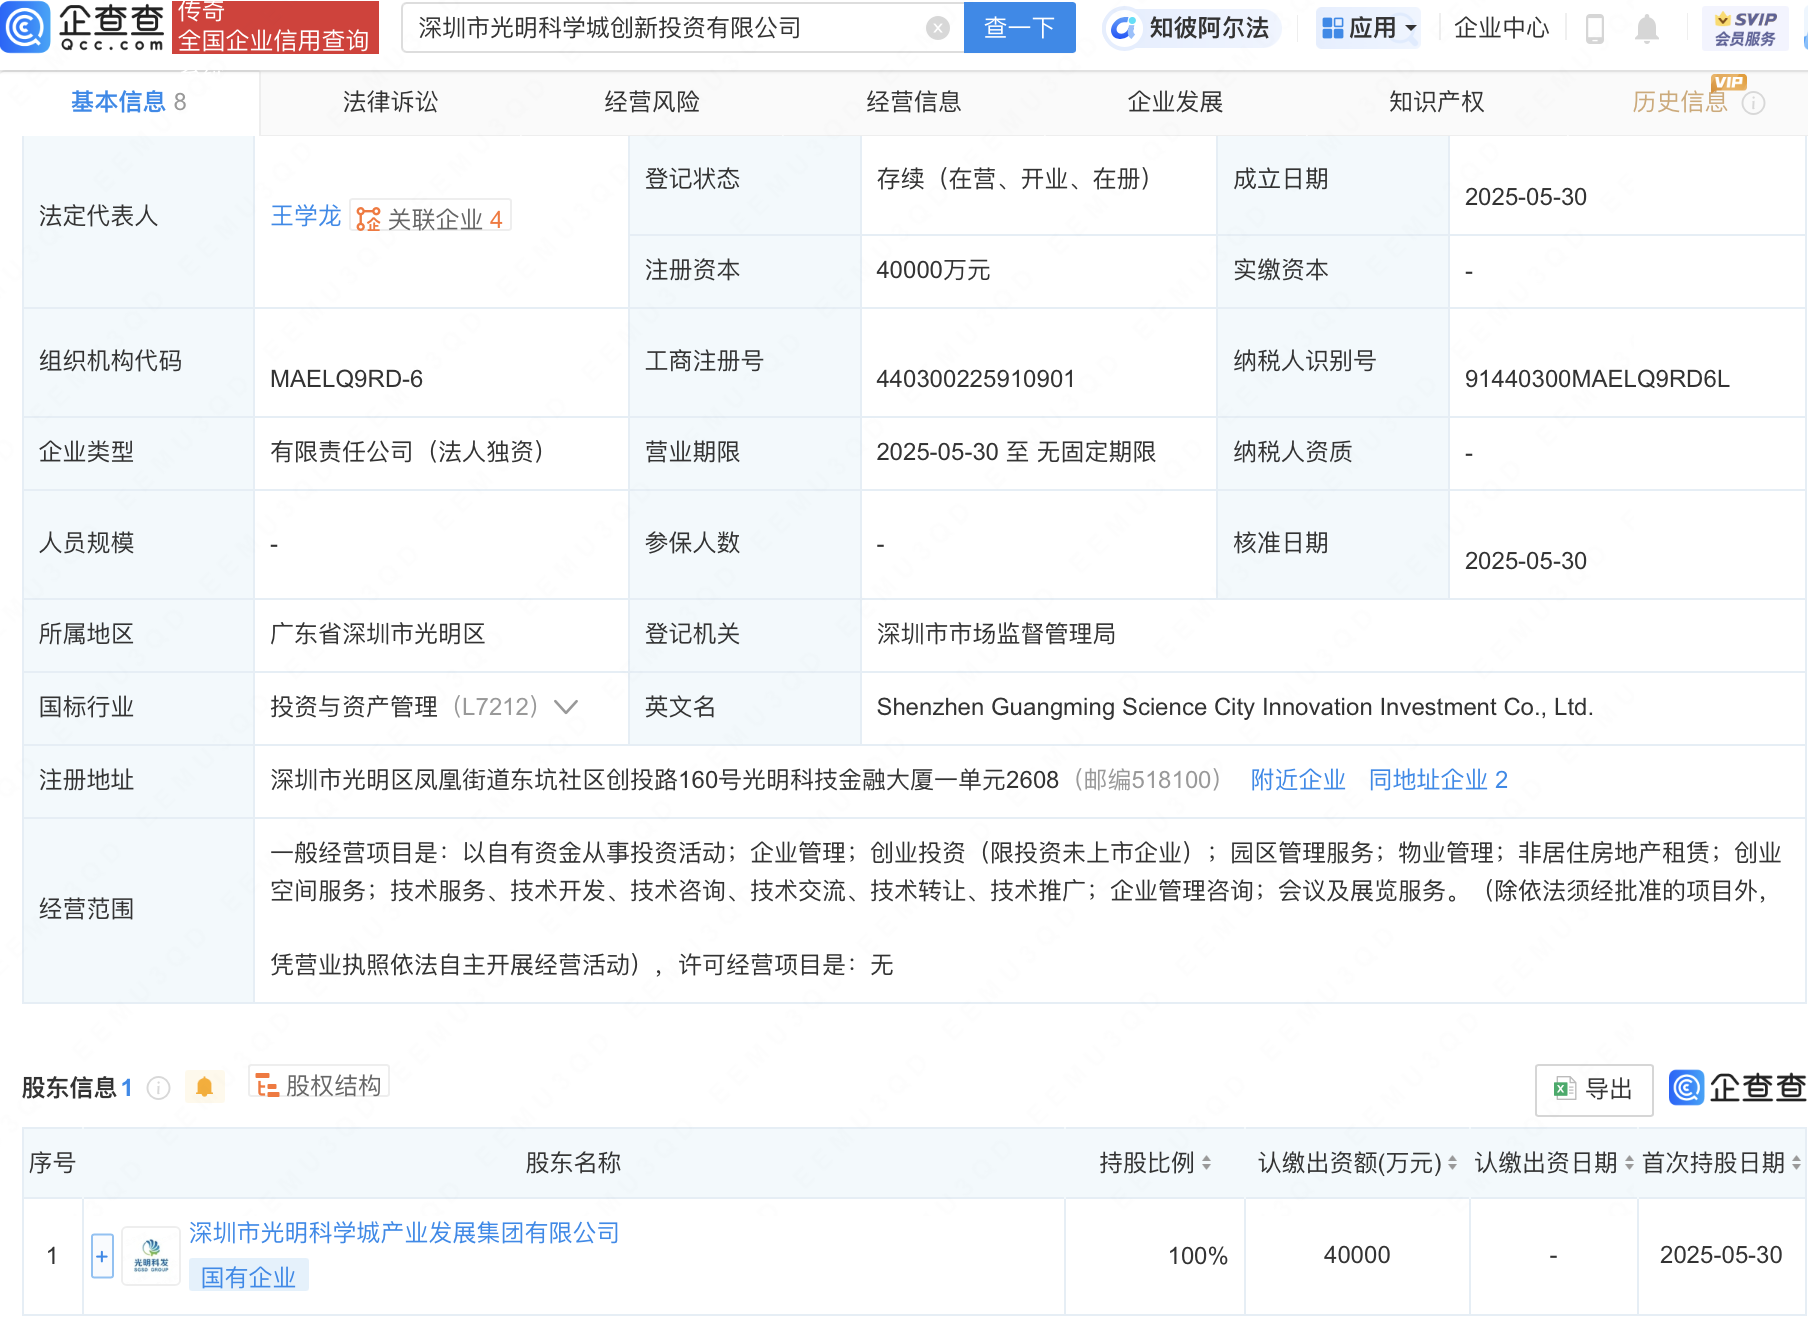Click registration number 440300225910901
1808x1318 pixels.
(975, 379)
